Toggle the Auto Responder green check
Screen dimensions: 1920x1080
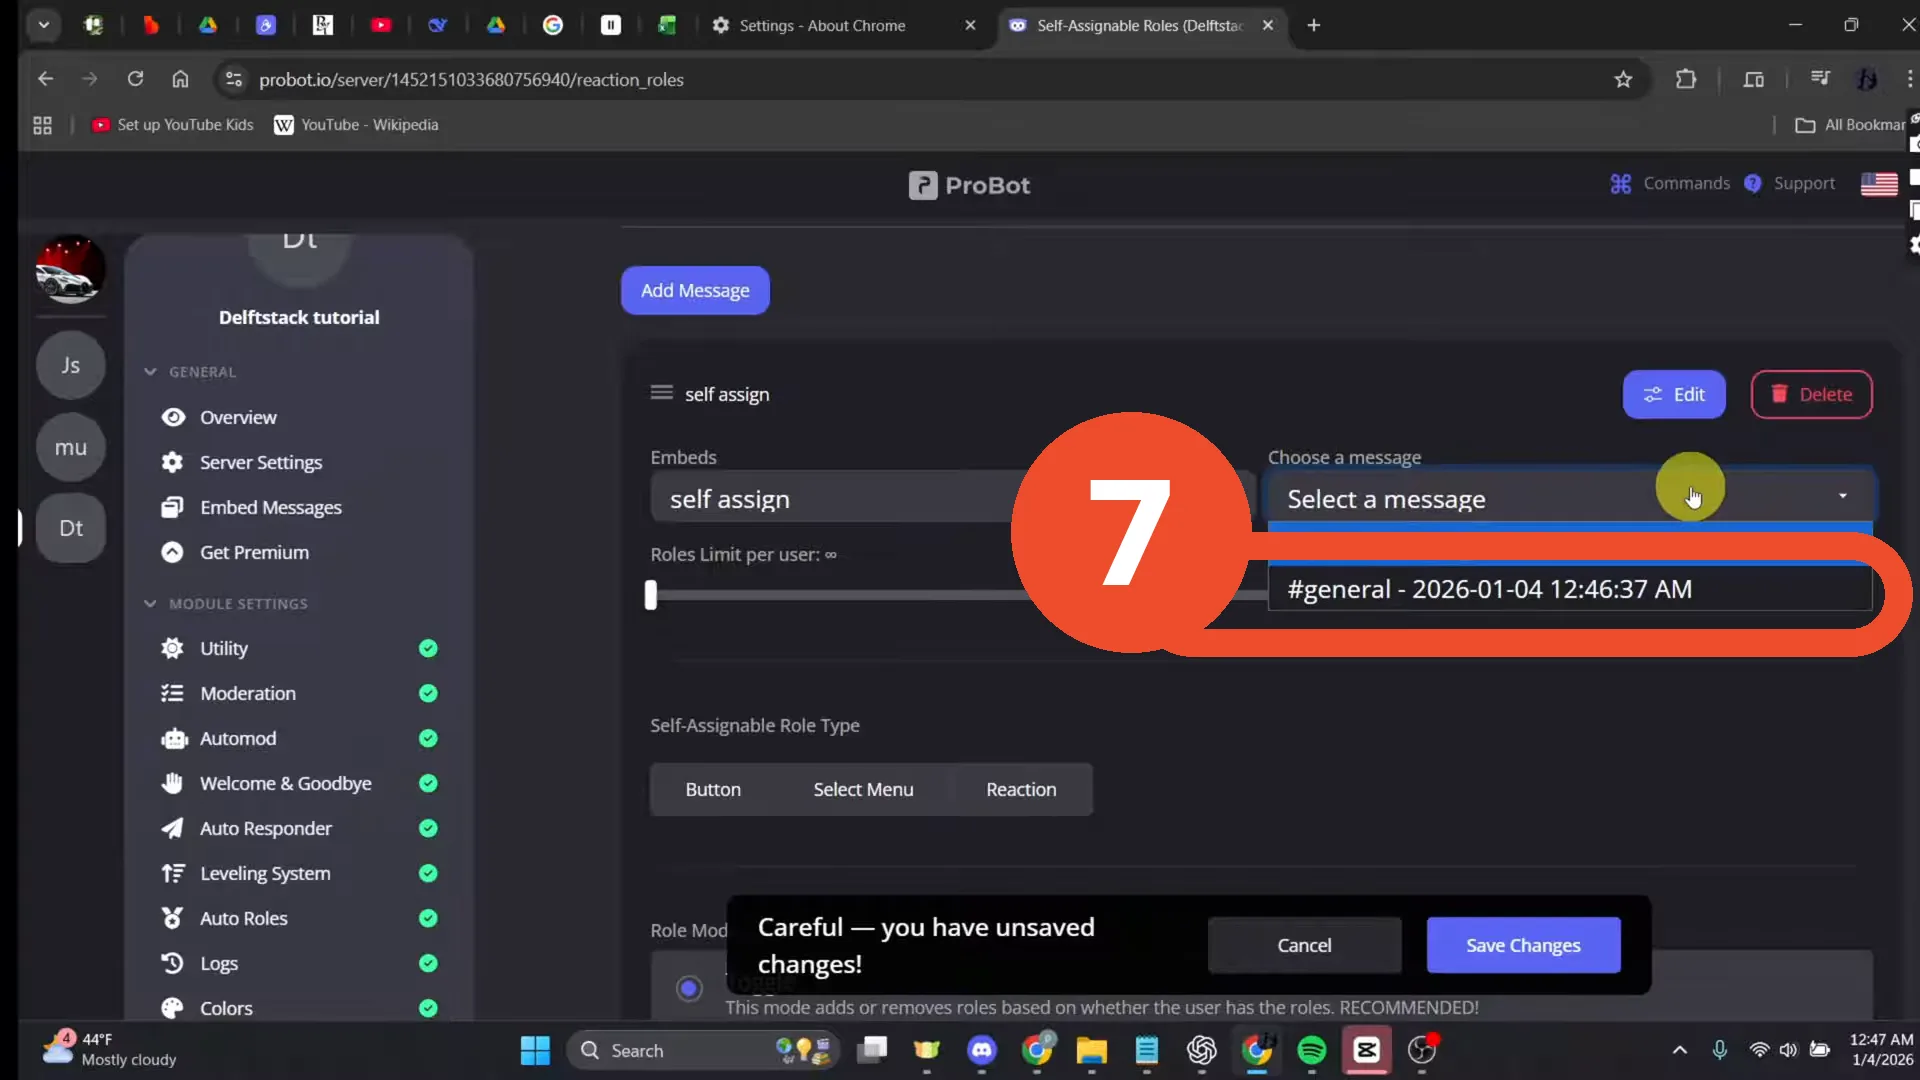(428, 828)
